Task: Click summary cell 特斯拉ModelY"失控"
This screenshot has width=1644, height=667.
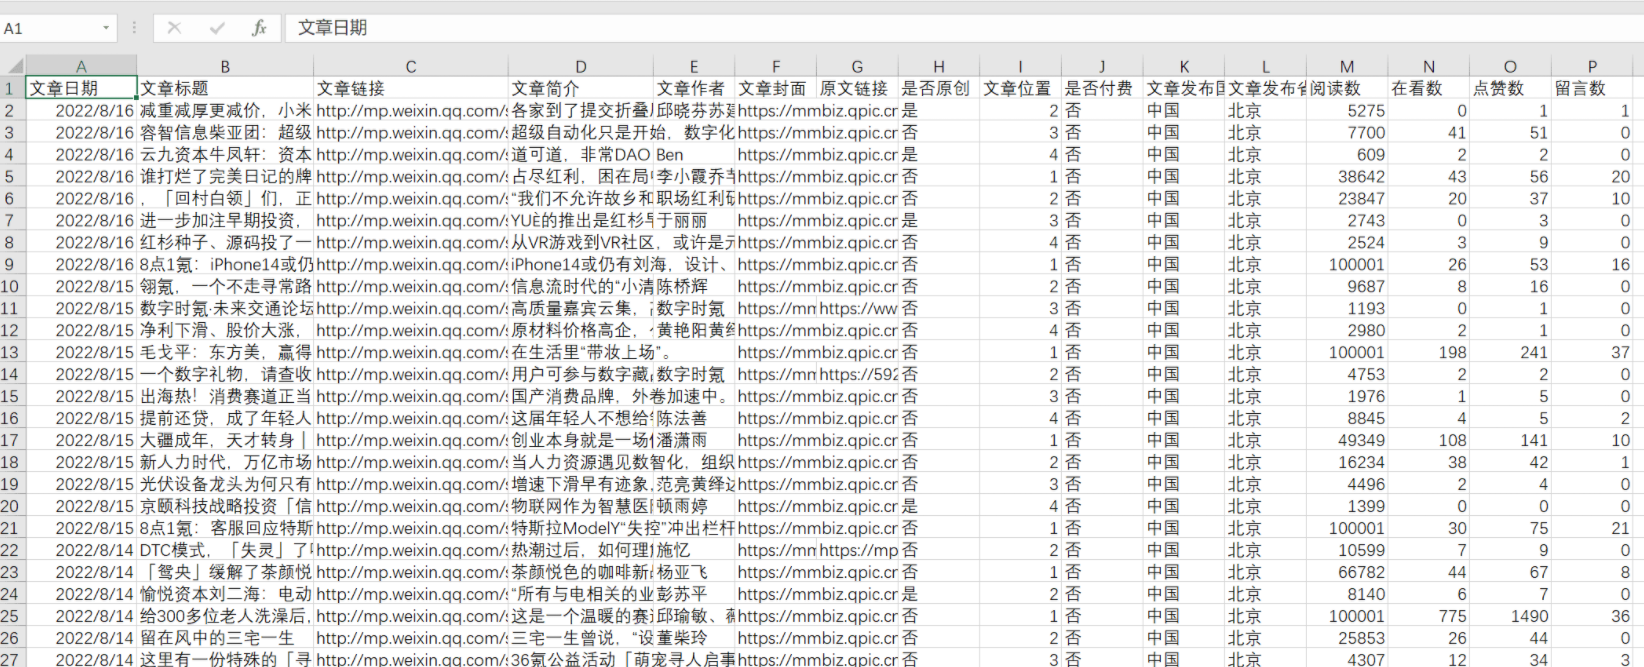Action: pyautogui.click(x=581, y=528)
